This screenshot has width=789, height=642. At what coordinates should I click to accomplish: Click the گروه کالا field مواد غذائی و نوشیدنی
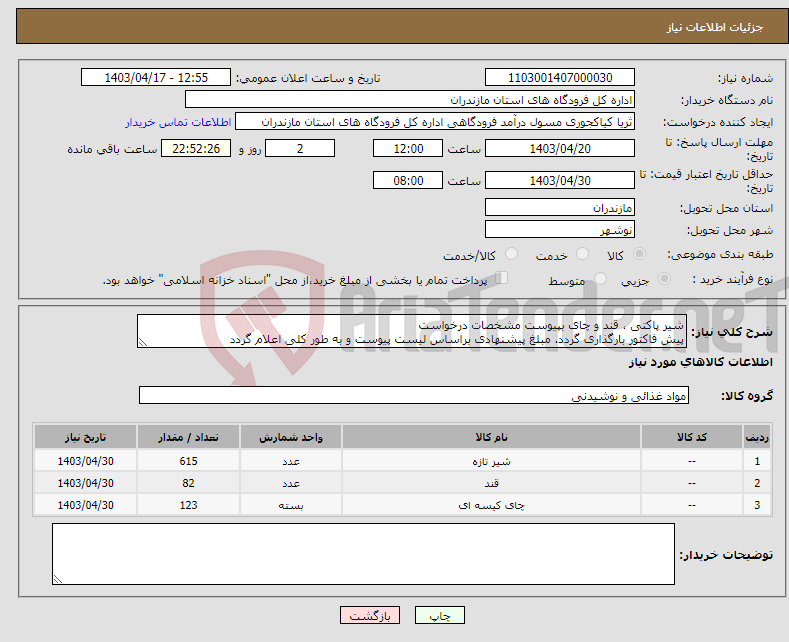point(414,395)
